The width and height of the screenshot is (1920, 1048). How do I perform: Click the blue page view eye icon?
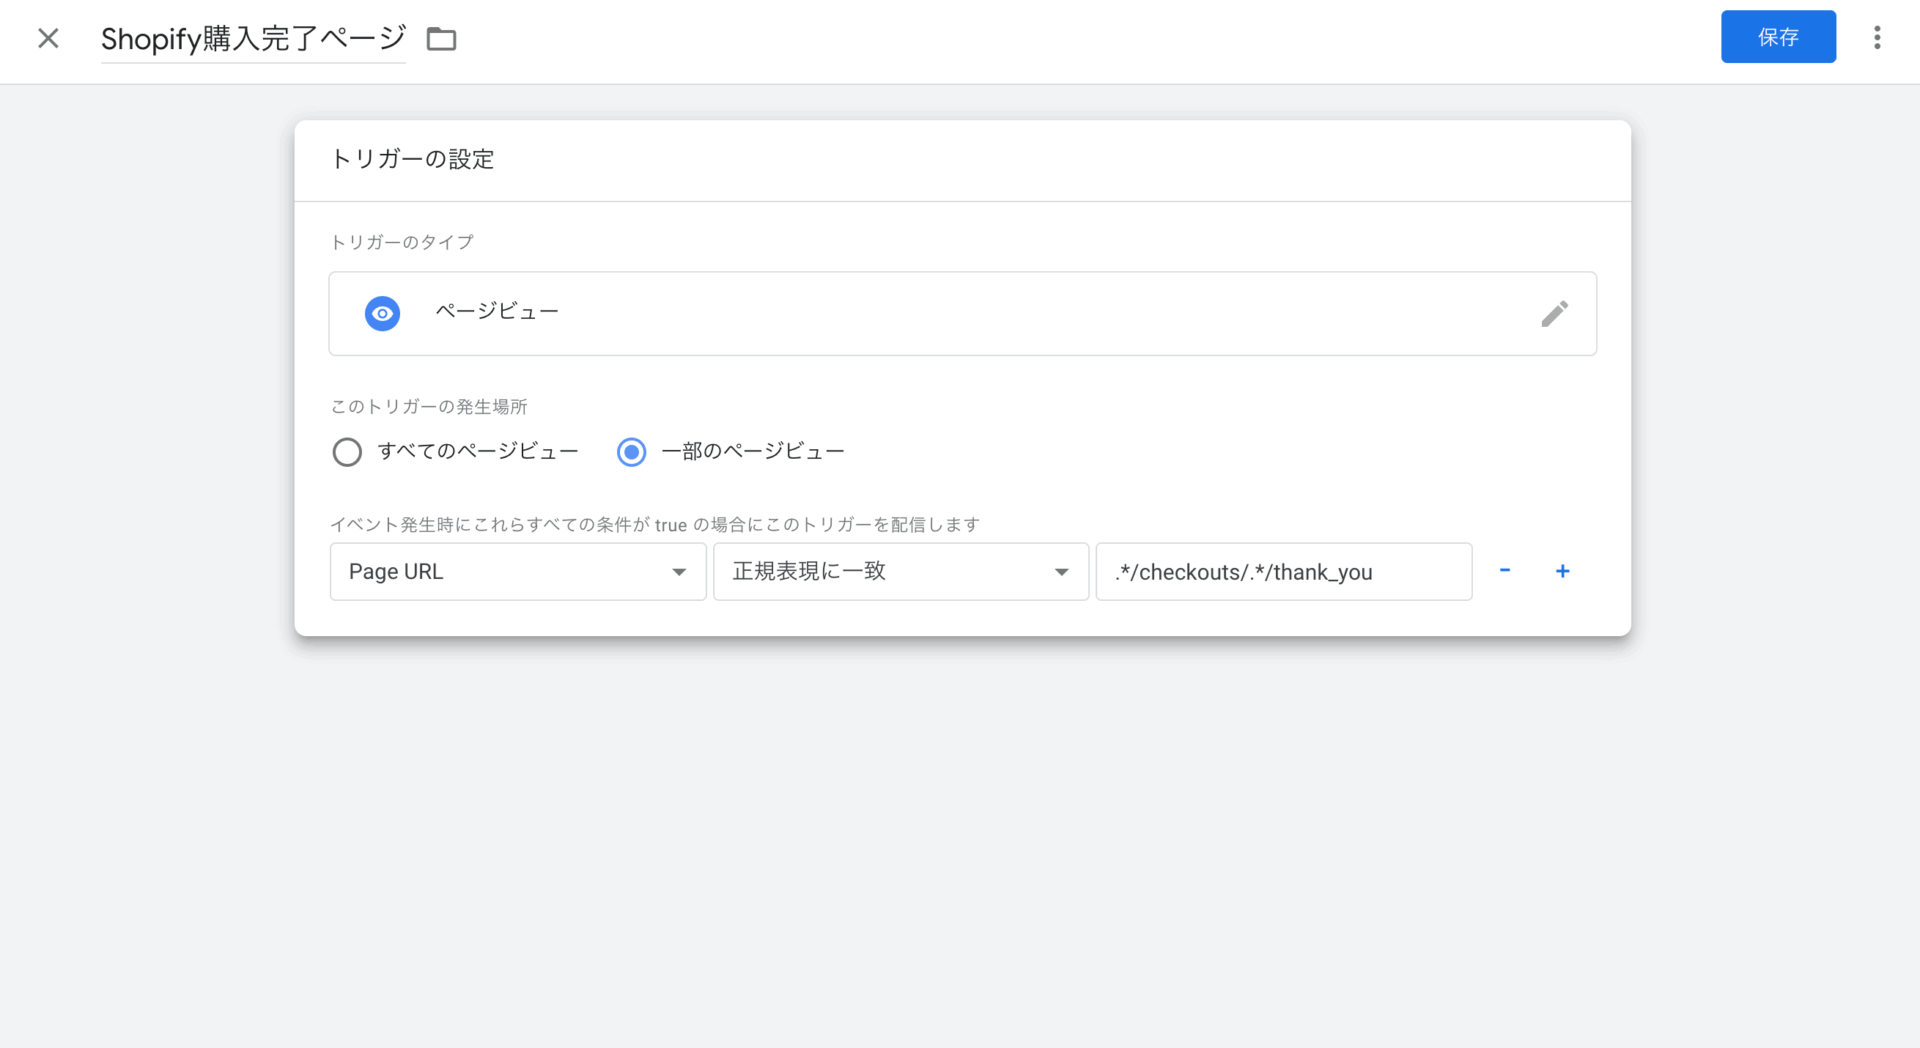(x=382, y=314)
